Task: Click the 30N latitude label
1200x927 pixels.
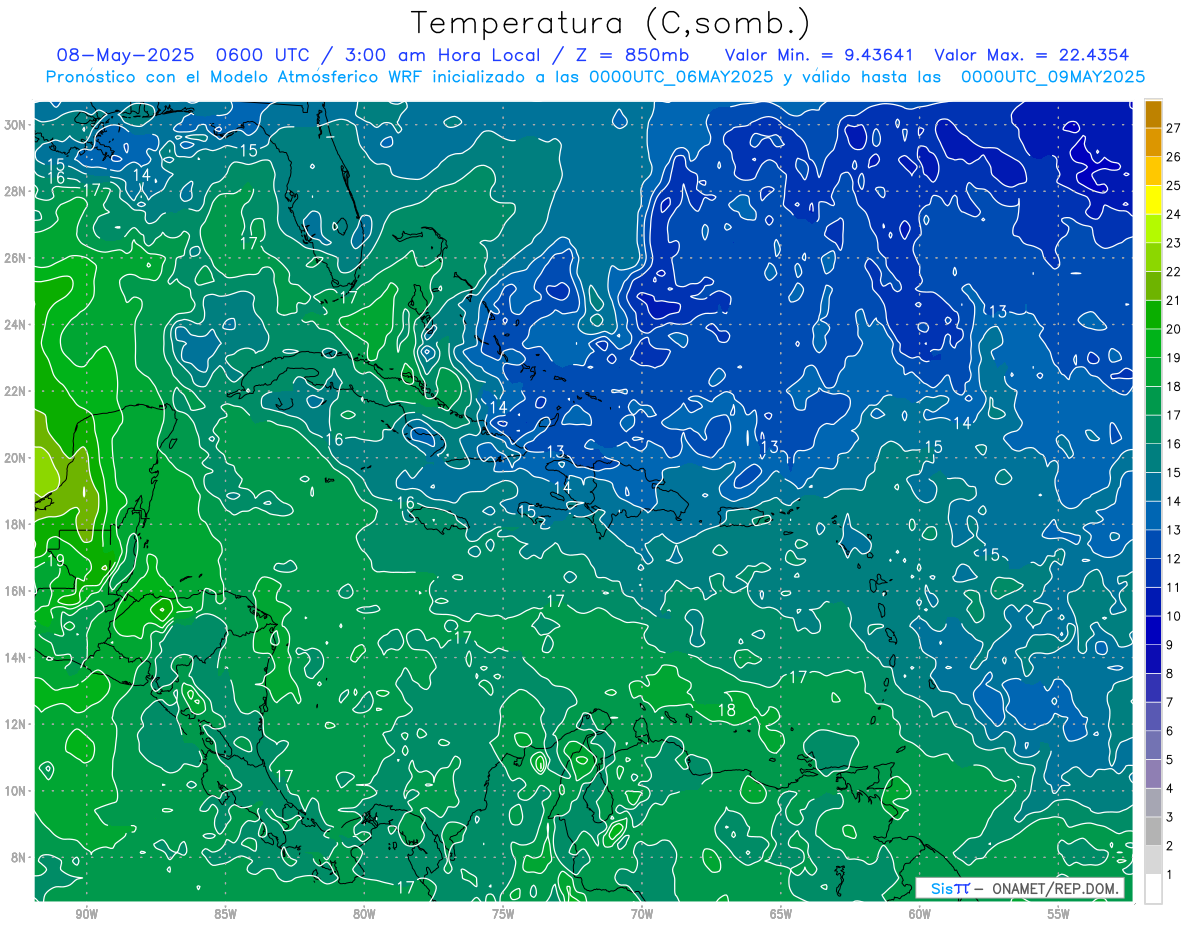Action: click(x=16, y=125)
